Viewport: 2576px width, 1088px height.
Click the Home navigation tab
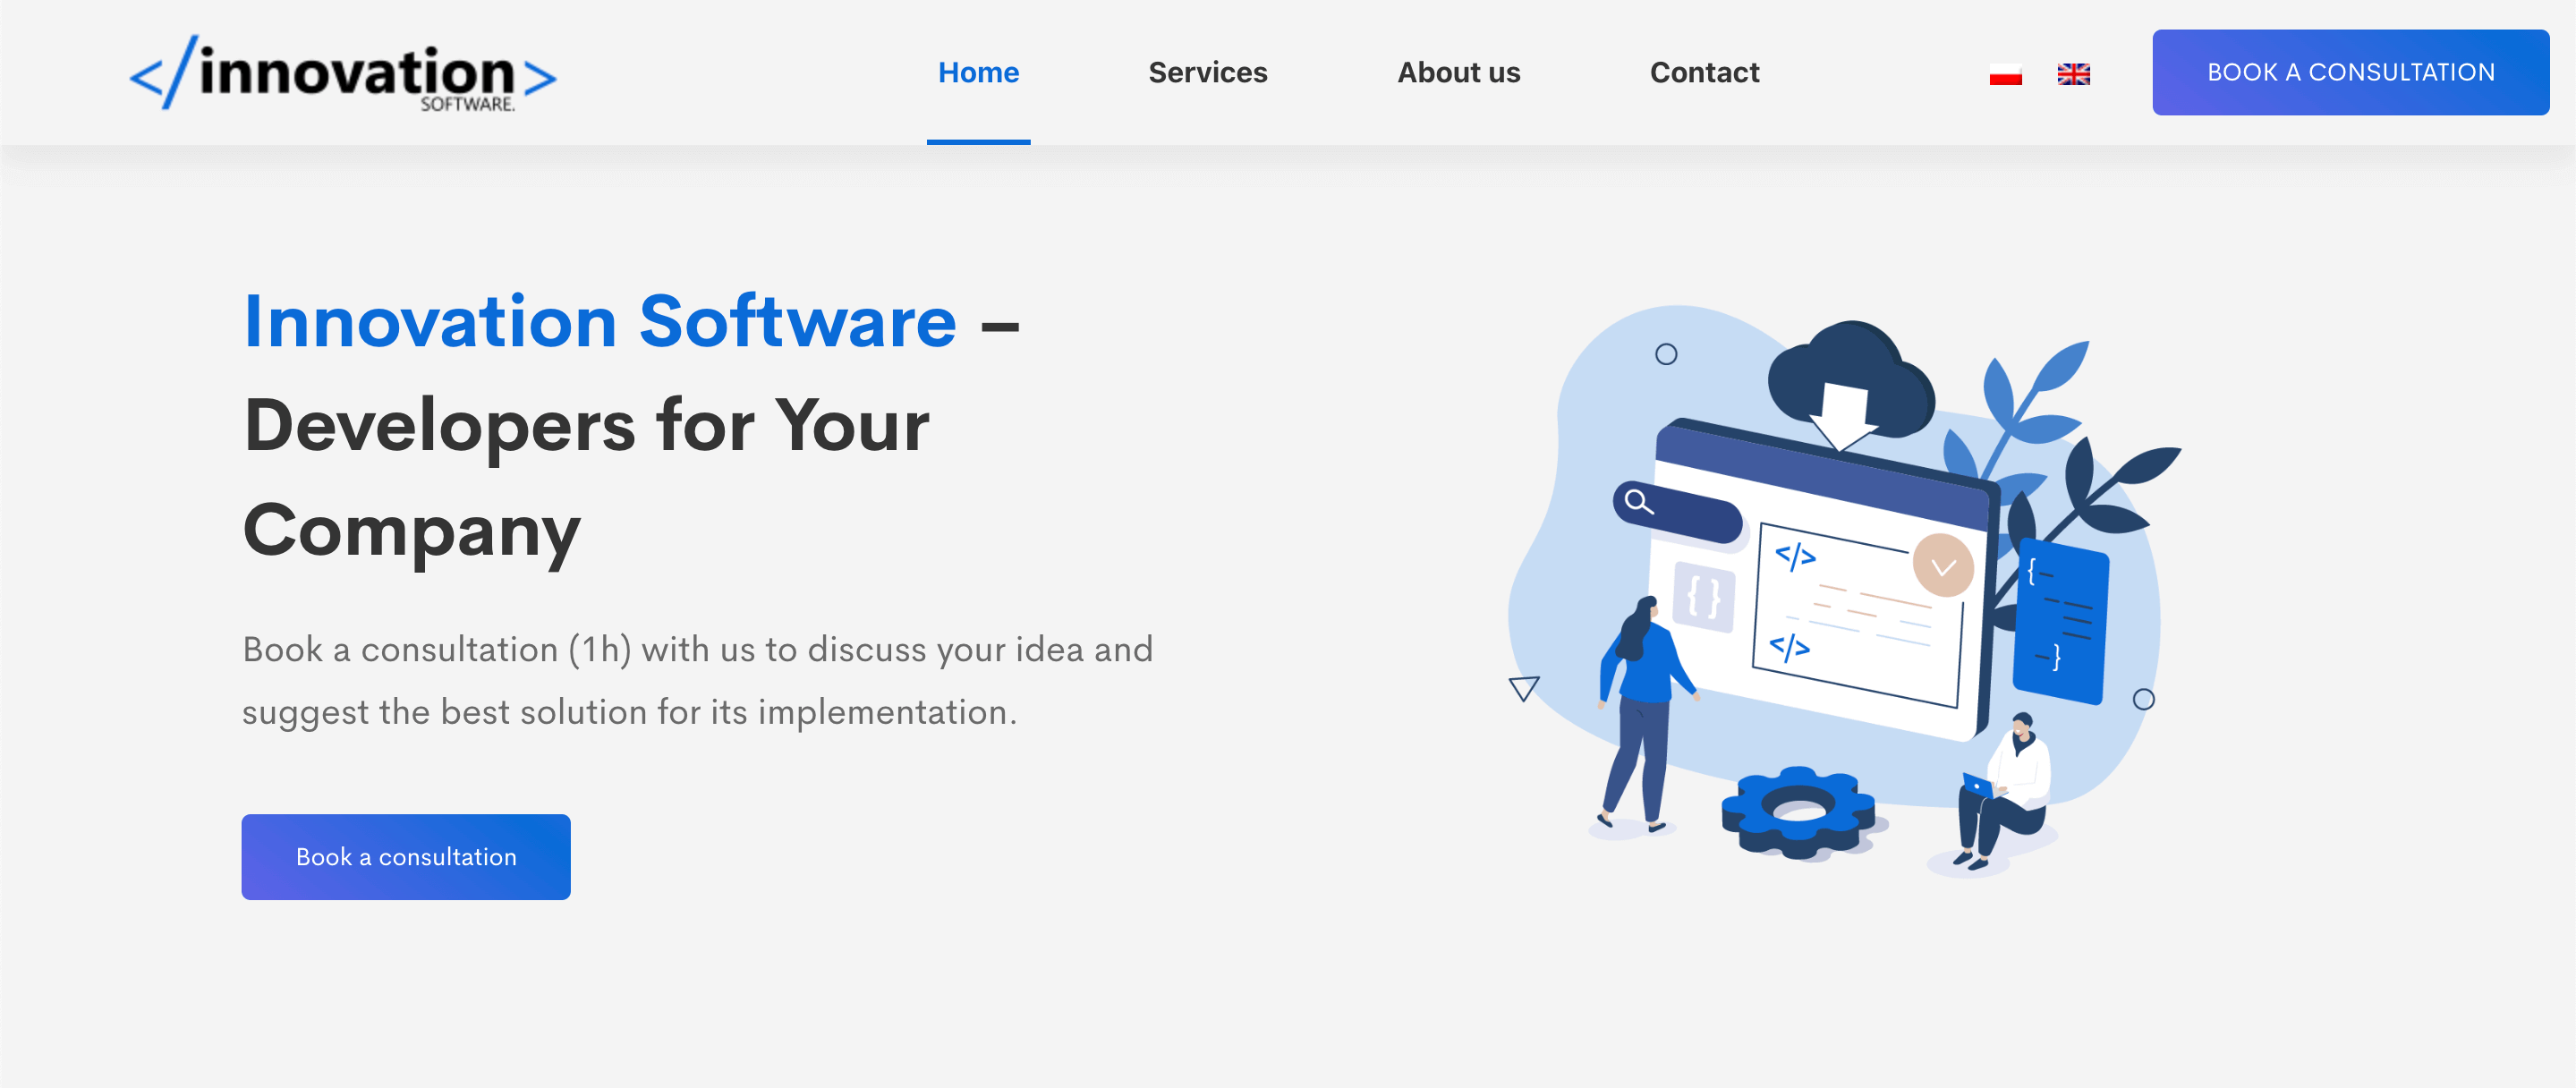[x=979, y=72]
